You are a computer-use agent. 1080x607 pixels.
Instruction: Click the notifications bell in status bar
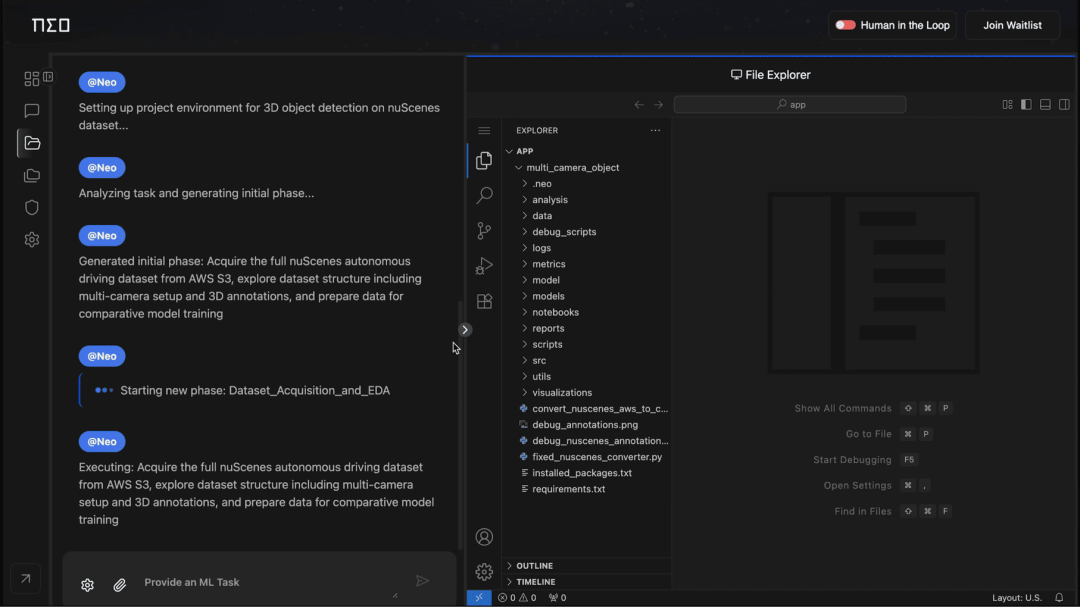coord(1059,598)
